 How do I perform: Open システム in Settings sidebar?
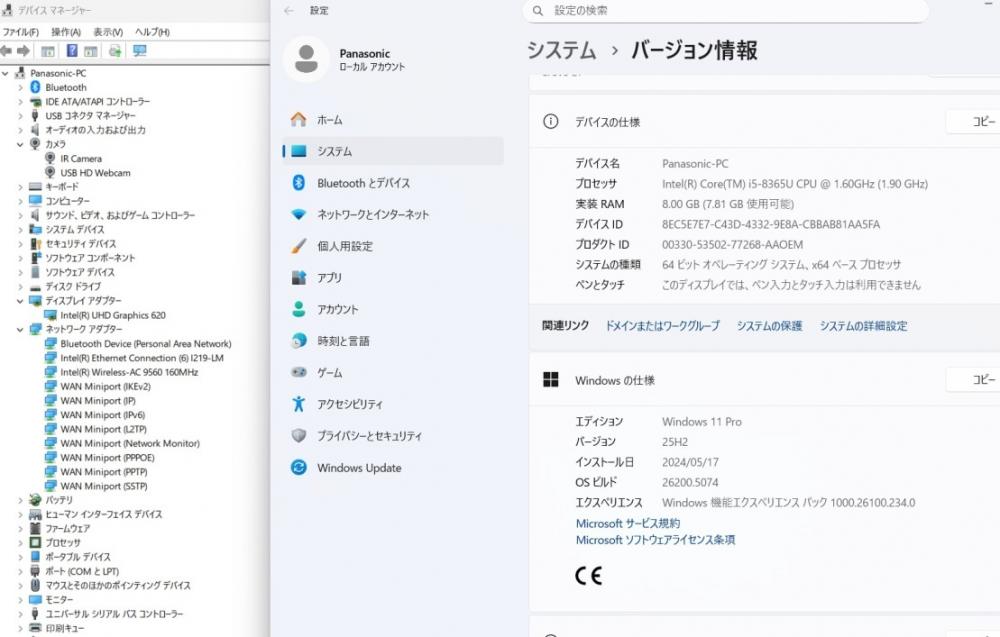(x=393, y=151)
